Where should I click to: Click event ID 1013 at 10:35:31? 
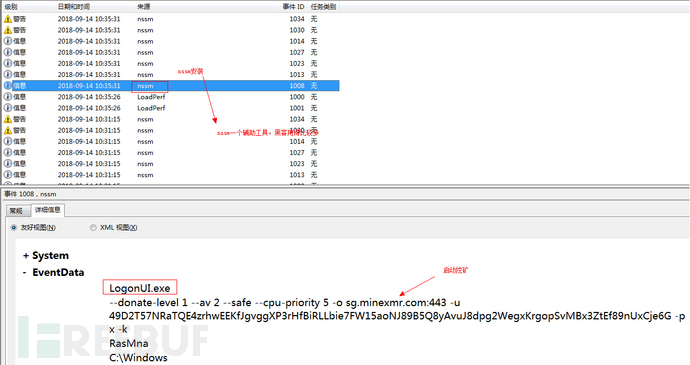(297, 74)
